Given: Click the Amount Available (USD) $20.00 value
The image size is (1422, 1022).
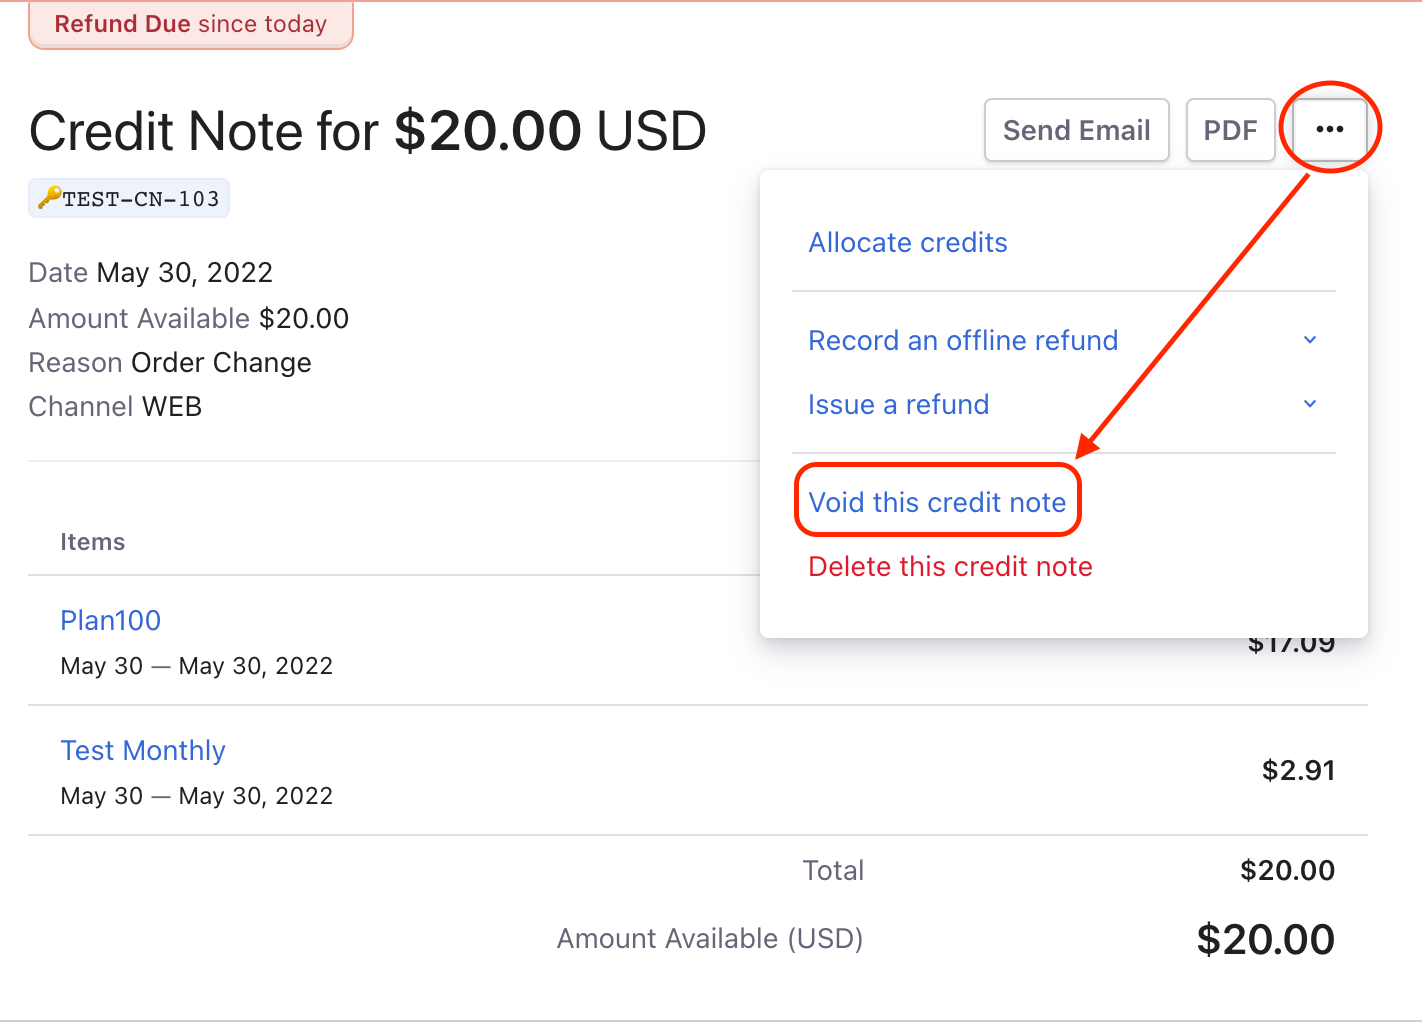Looking at the screenshot, I should pos(1265,939).
